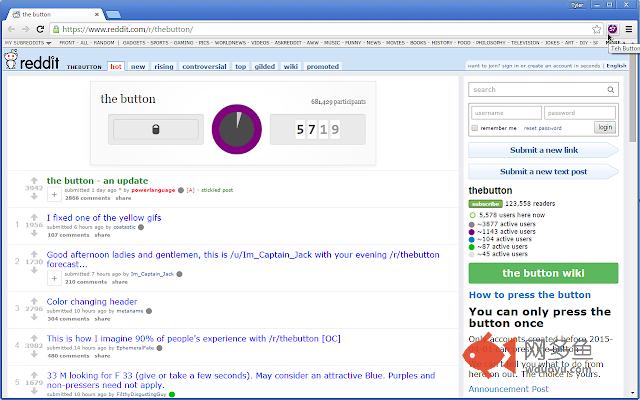Open the 'Color changing header' post title
This screenshot has height=400, width=640.
[x=92, y=302]
